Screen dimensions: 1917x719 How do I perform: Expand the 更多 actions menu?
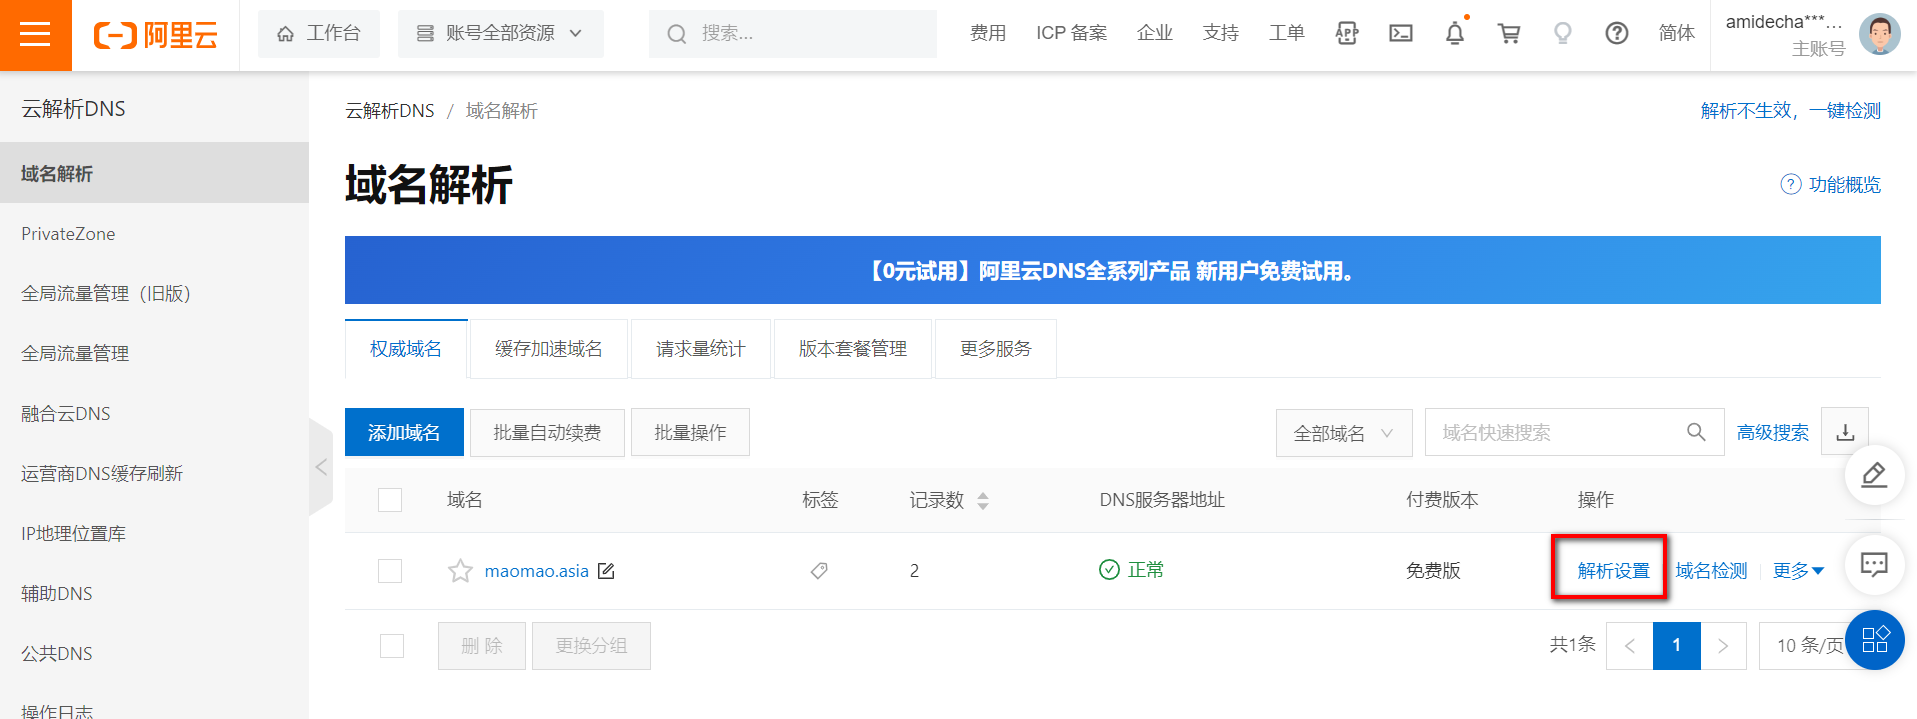[x=1798, y=571]
